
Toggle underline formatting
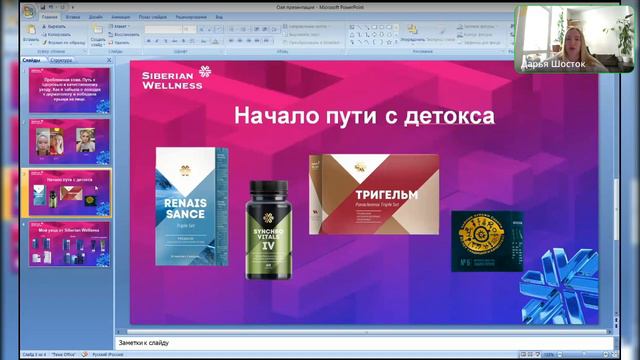click(166, 41)
